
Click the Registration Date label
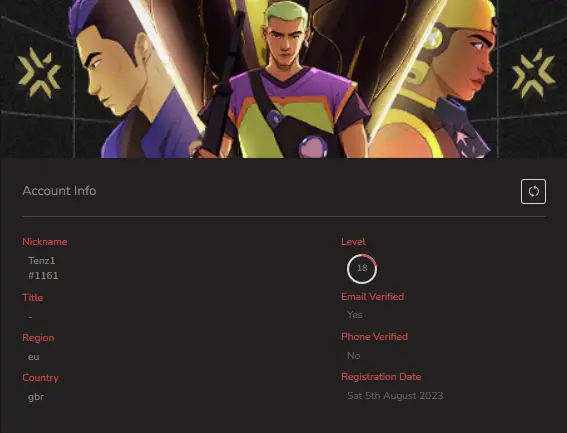pyautogui.click(x=381, y=377)
